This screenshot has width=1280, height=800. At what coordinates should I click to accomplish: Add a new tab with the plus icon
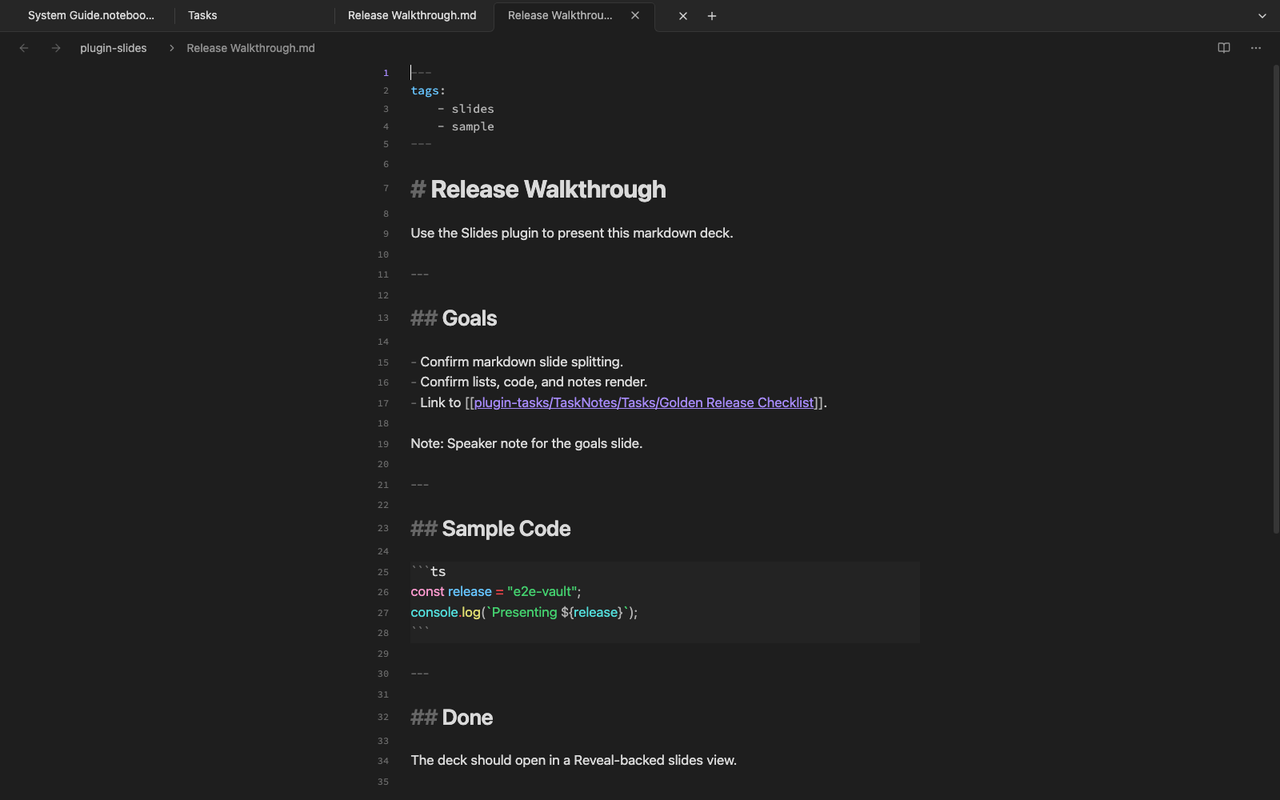(712, 16)
